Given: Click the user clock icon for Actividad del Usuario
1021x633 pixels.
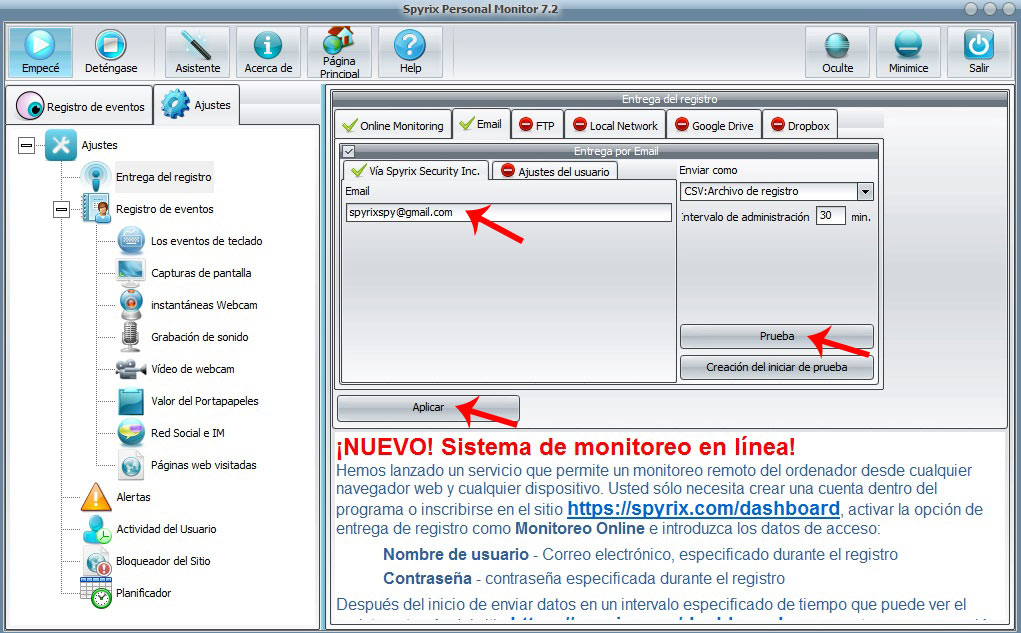Looking at the screenshot, I should pos(97,529).
